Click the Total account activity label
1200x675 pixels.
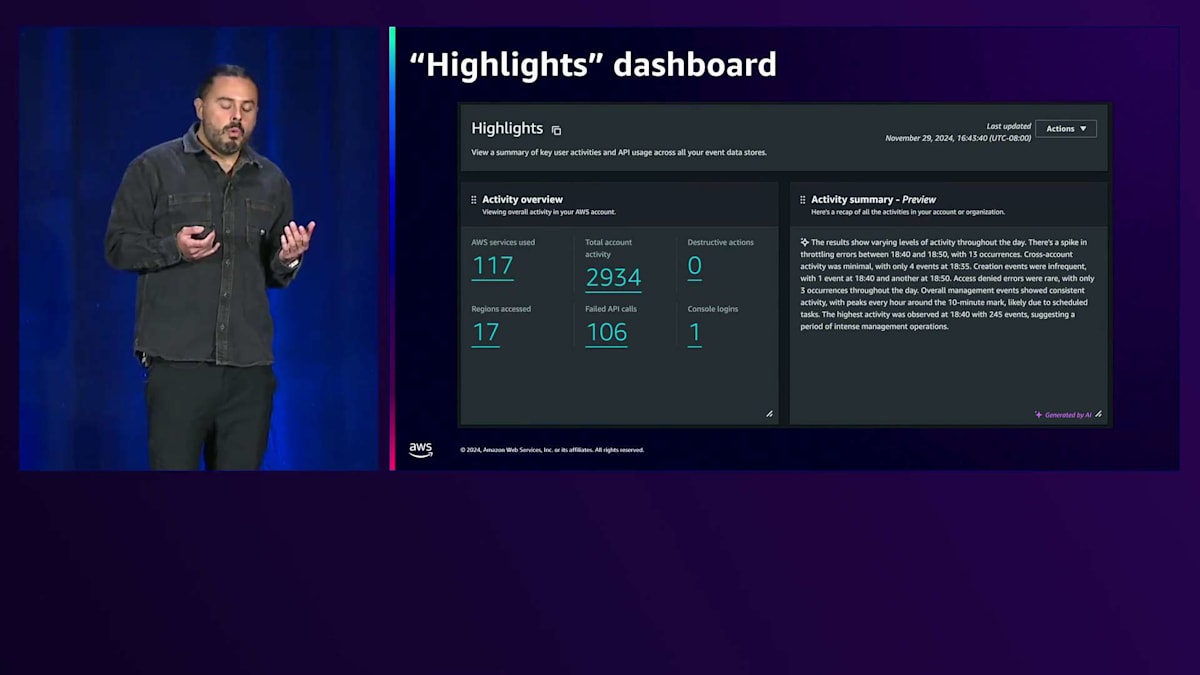click(609, 248)
